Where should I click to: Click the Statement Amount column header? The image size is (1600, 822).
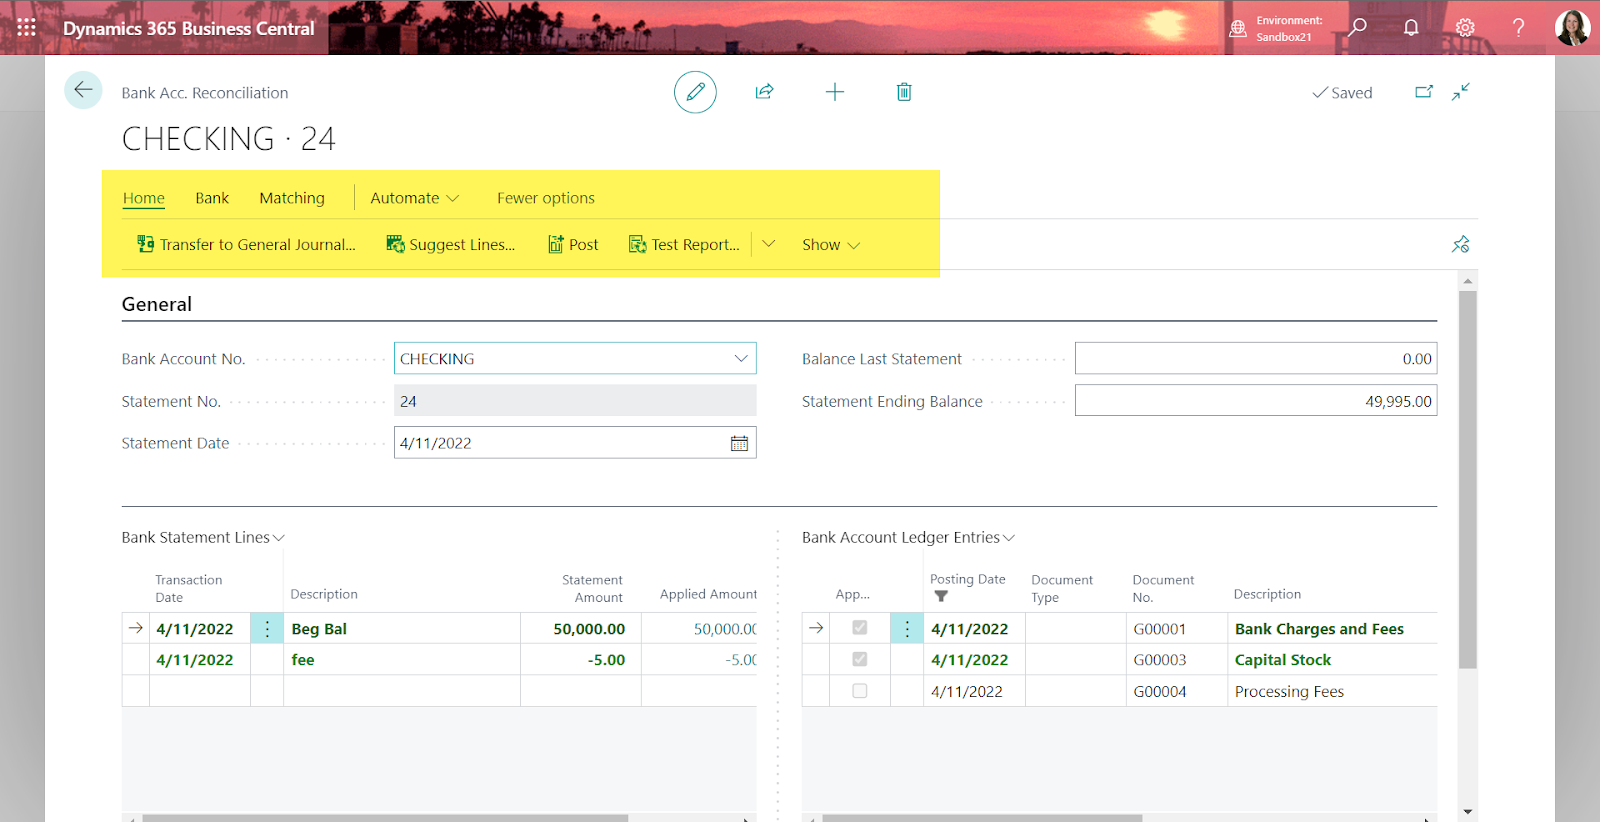592,588
